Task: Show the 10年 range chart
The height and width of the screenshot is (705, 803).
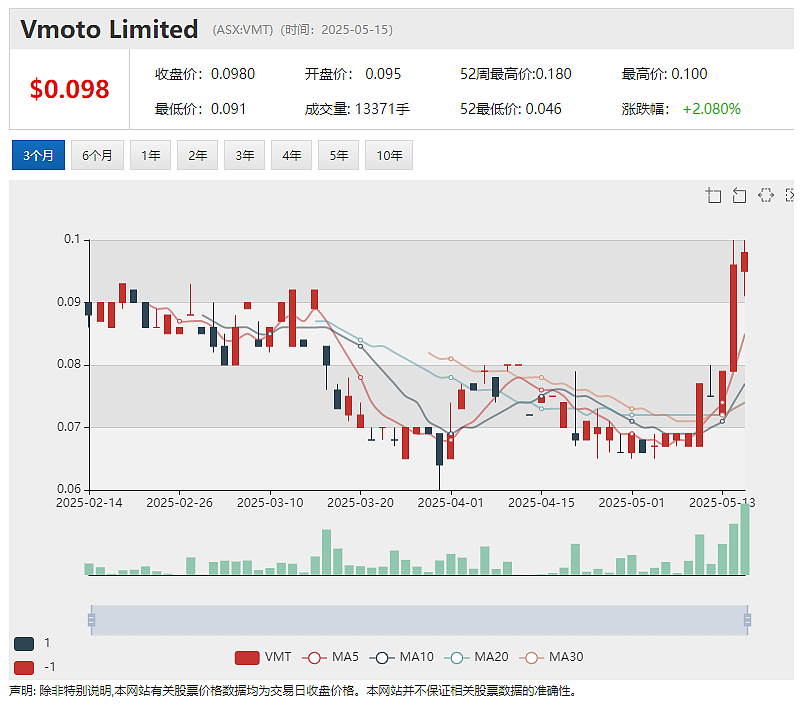Action: tap(389, 155)
